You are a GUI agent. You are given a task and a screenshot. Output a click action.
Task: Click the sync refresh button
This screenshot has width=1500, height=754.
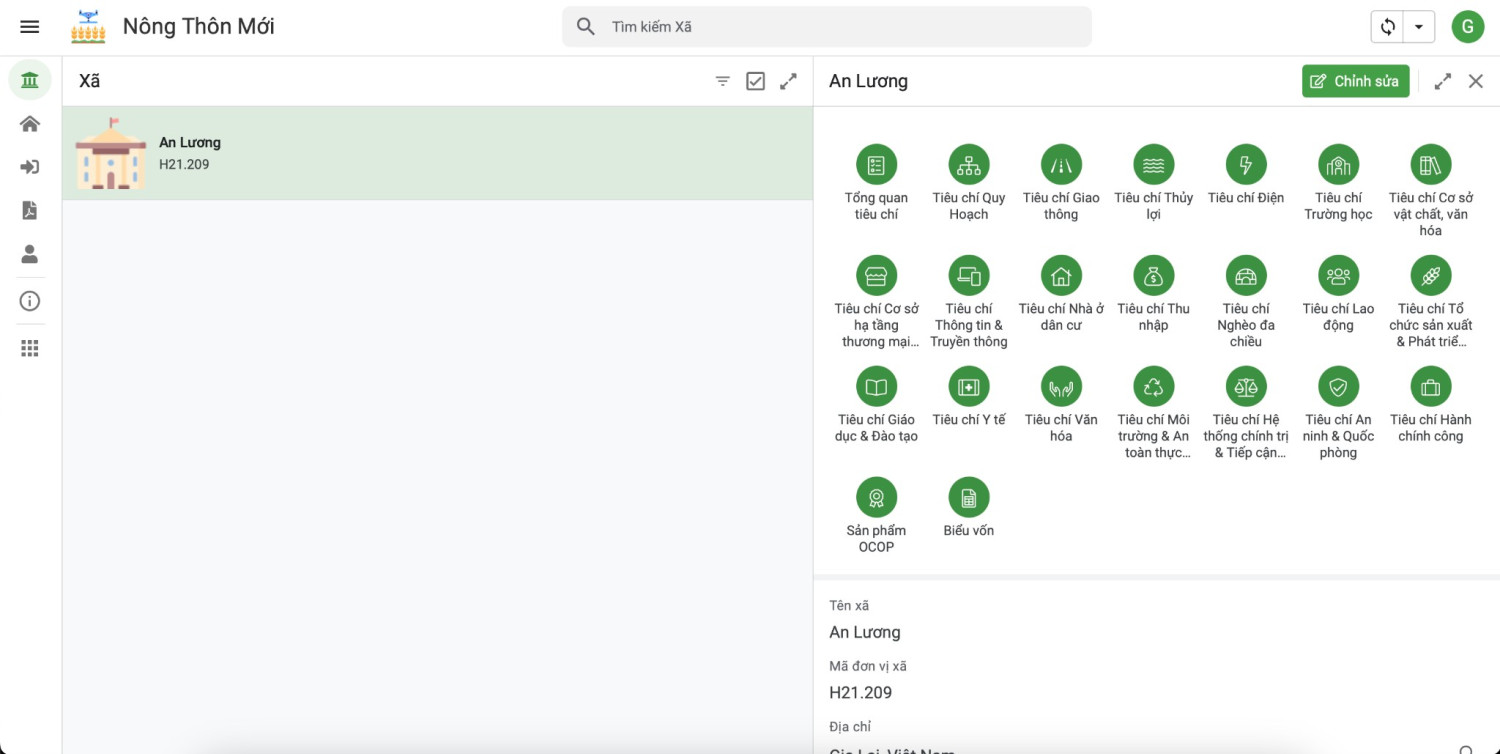(1388, 27)
